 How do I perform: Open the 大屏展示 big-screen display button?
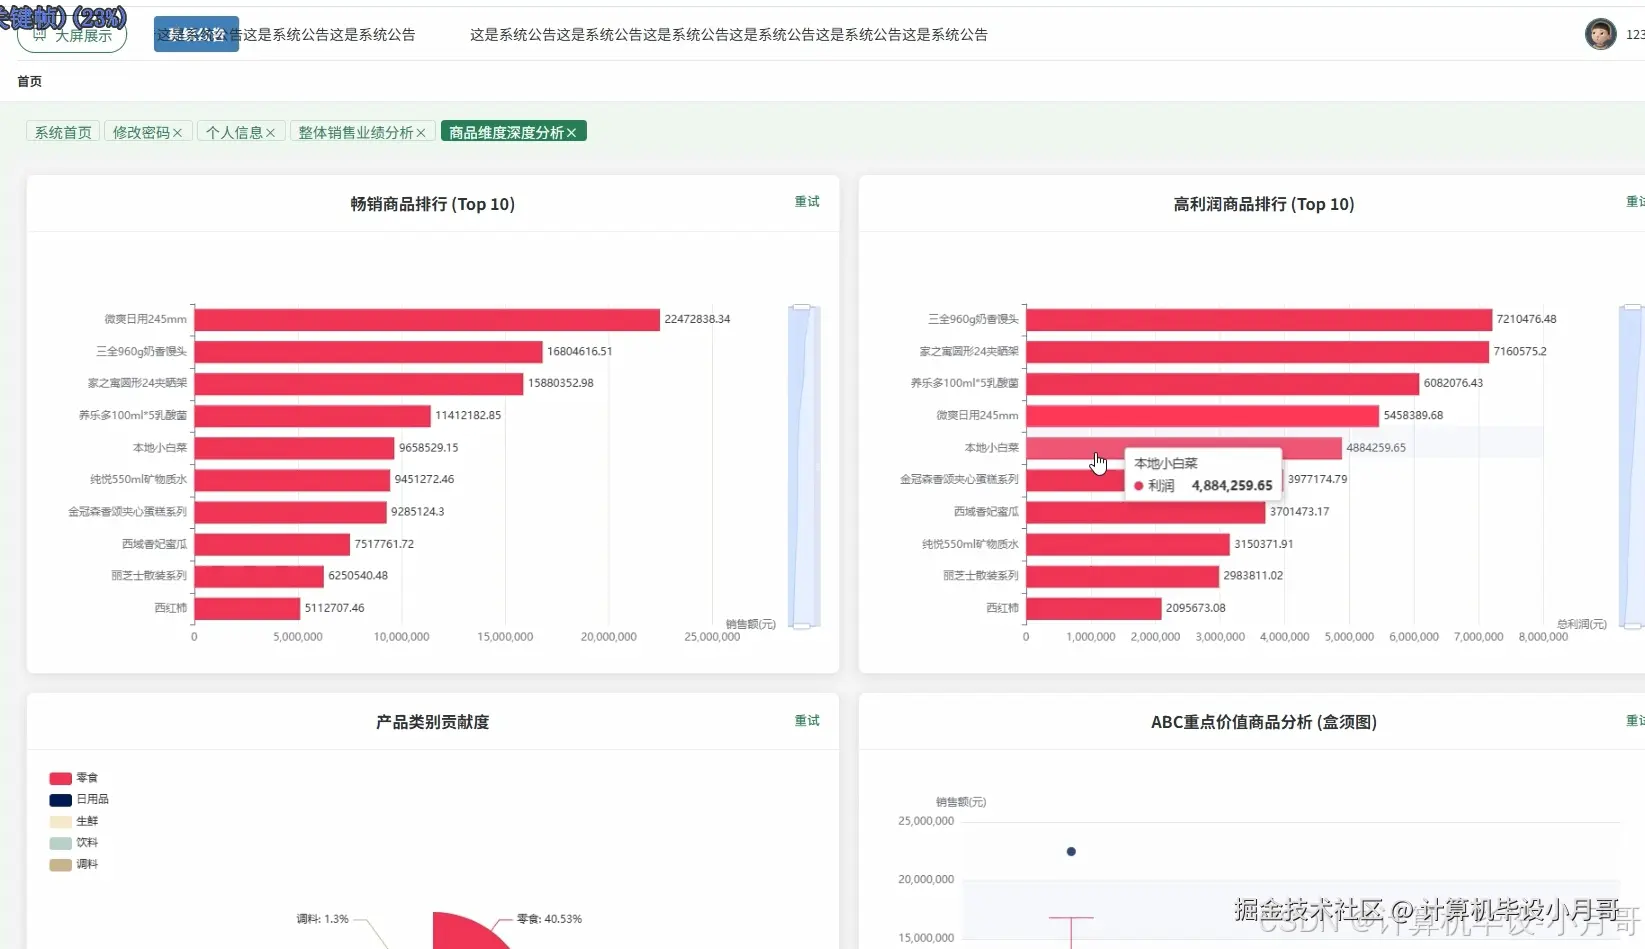point(72,36)
